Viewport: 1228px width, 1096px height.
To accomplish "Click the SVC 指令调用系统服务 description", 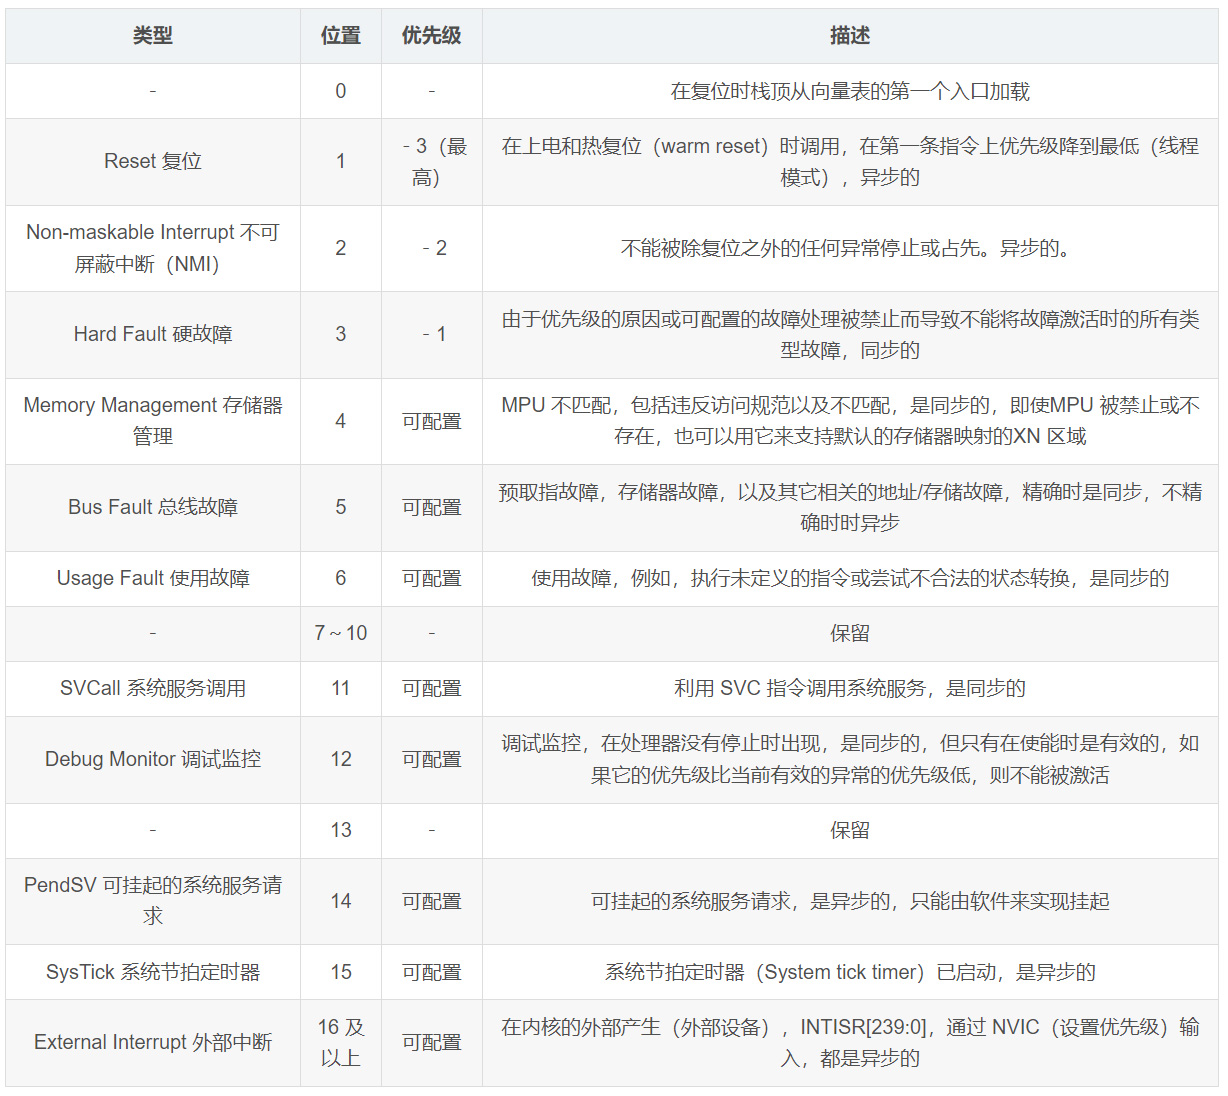I will click(x=850, y=689).
